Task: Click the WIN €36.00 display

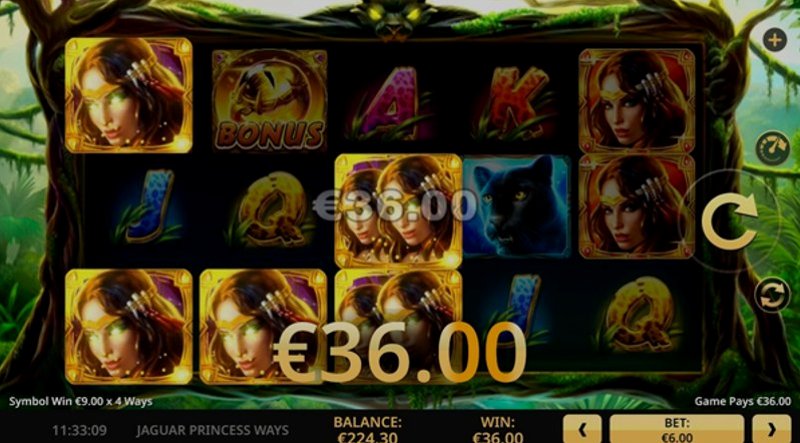Action: [x=497, y=430]
